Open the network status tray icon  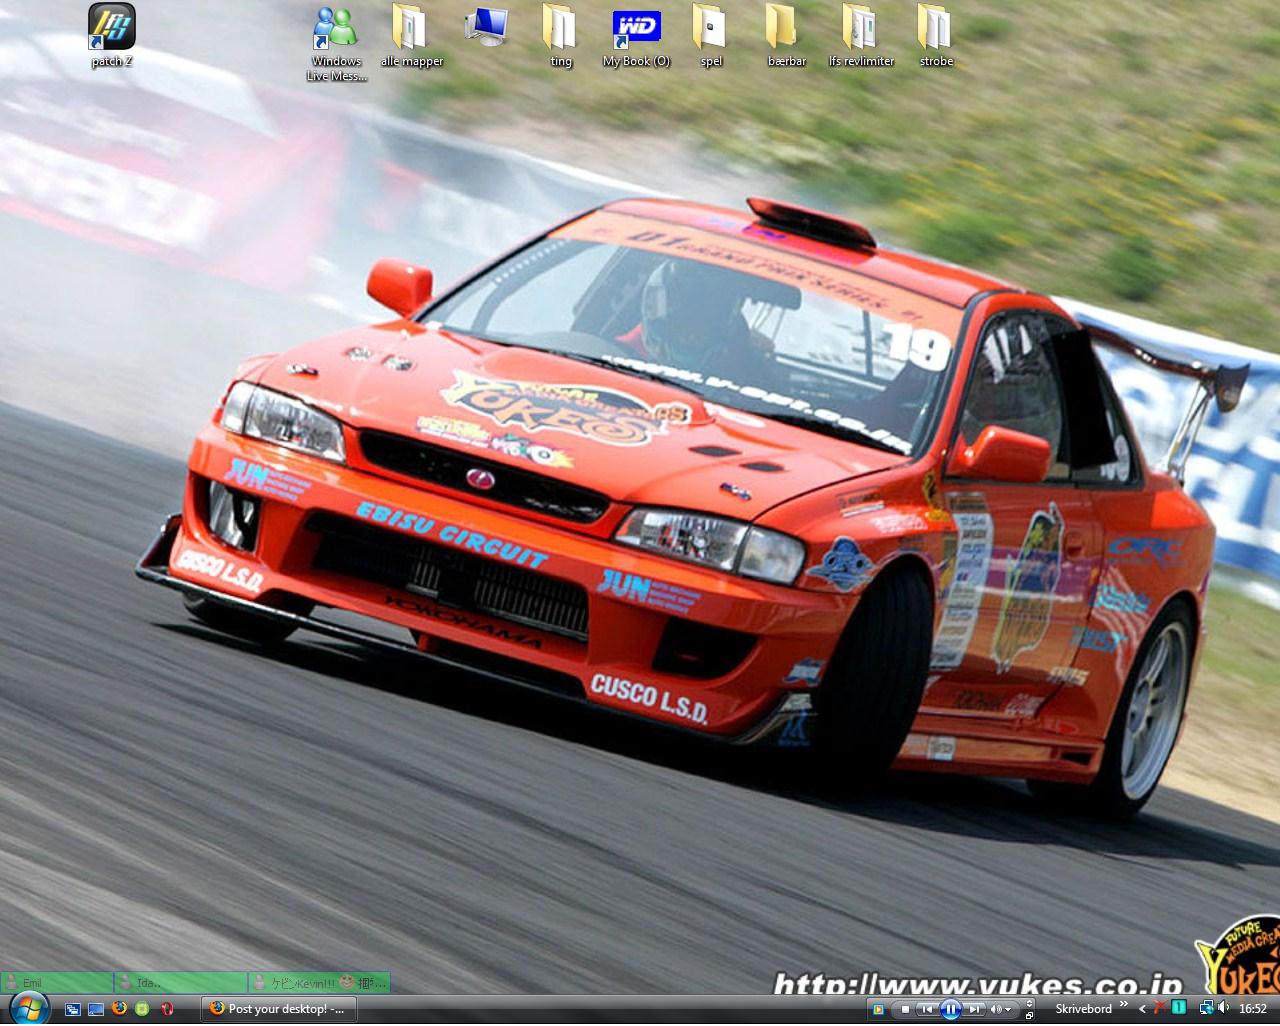[1207, 1008]
